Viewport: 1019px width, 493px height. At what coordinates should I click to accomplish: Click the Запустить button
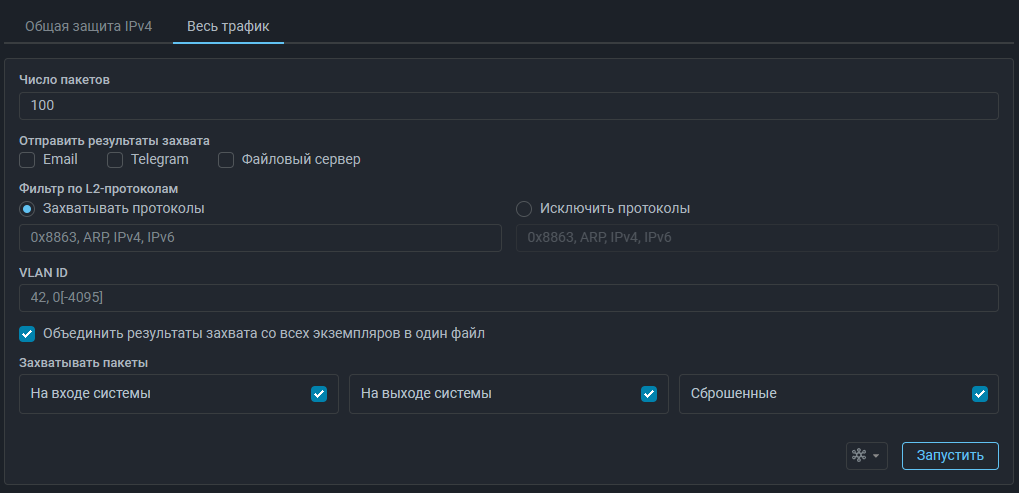pos(949,455)
